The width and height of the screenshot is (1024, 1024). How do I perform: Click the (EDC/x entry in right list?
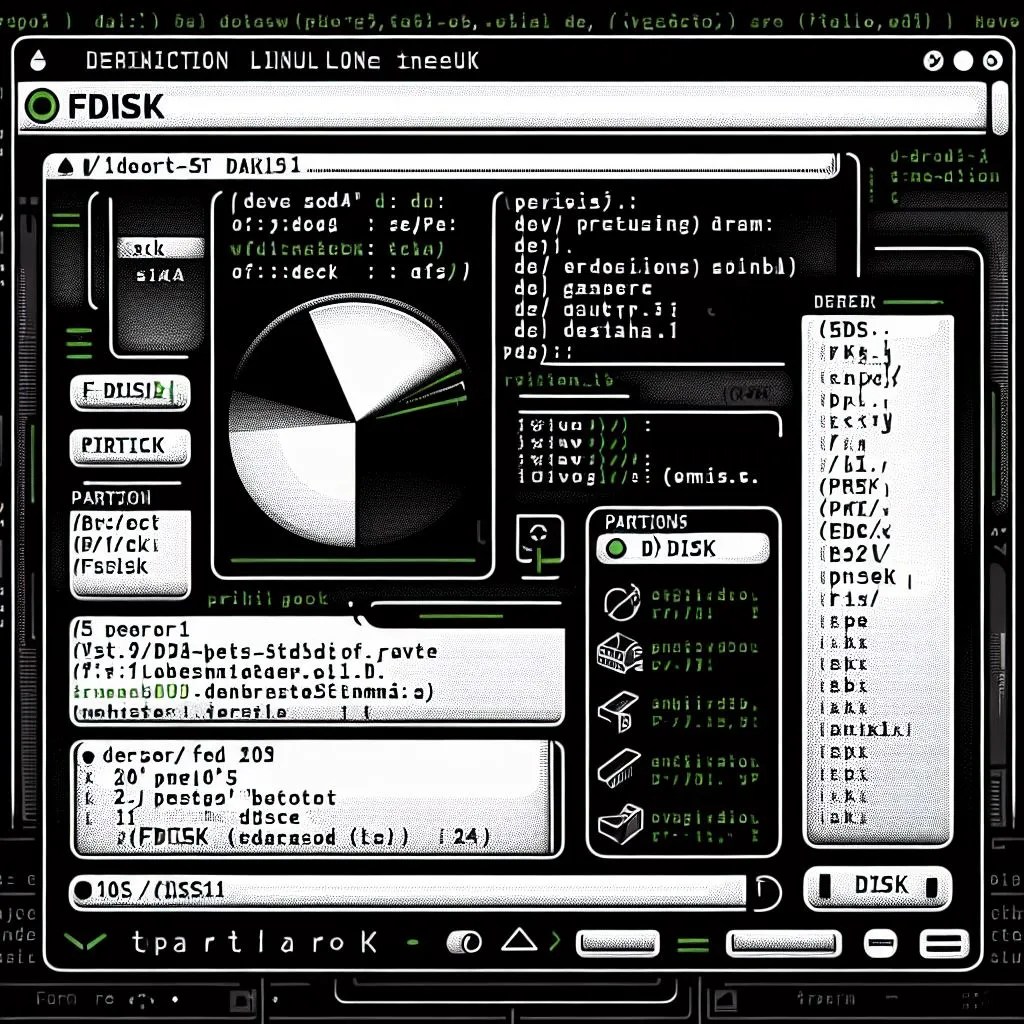coord(854,531)
